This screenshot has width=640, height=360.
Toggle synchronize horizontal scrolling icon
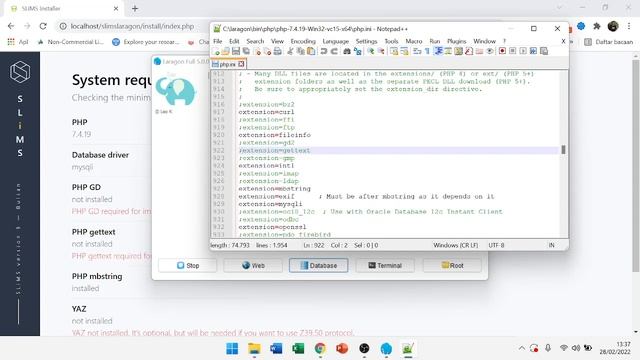(x=404, y=51)
